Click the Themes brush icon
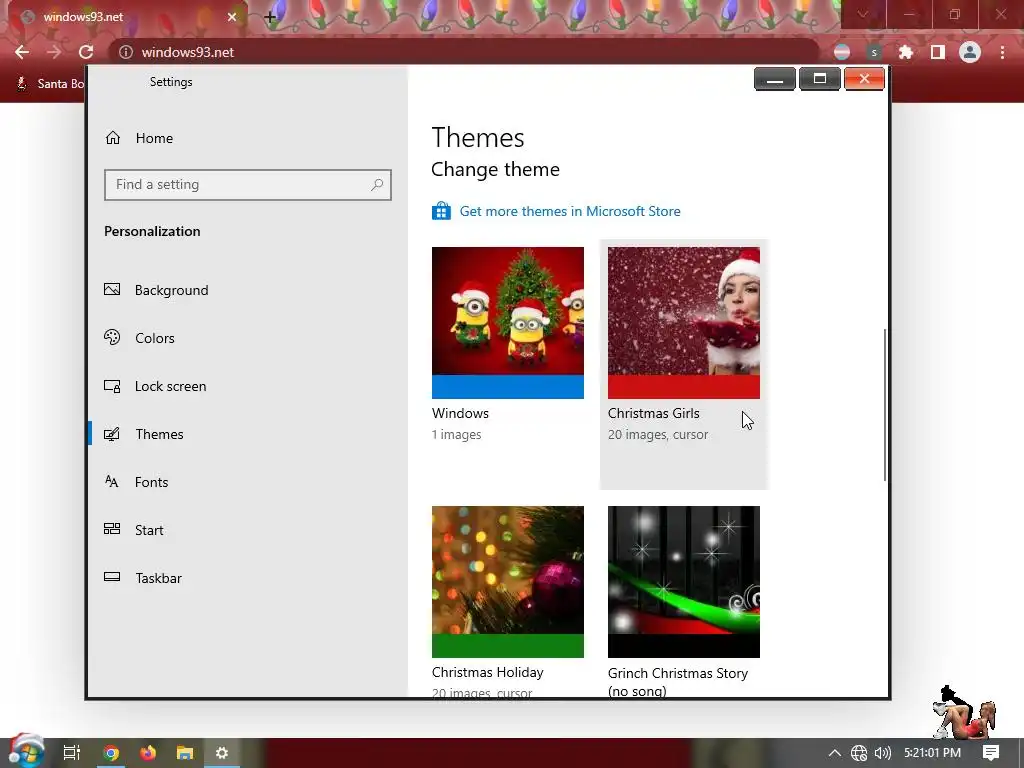The height and width of the screenshot is (768, 1024). pos(112,434)
